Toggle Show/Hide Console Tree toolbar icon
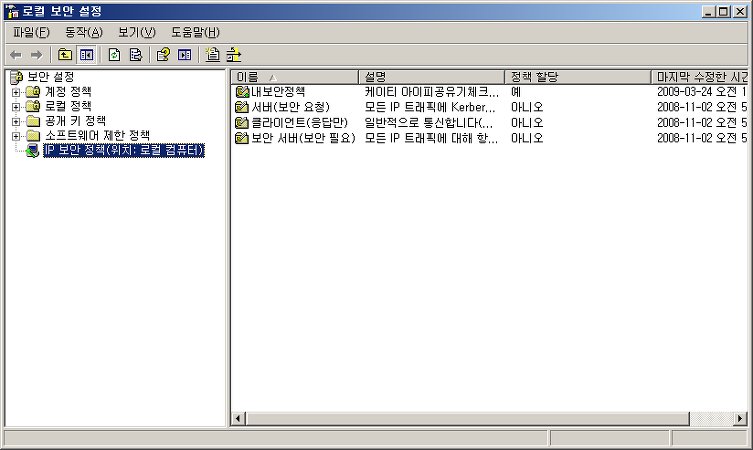The height and width of the screenshot is (450, 753). (x=86, y=54)
